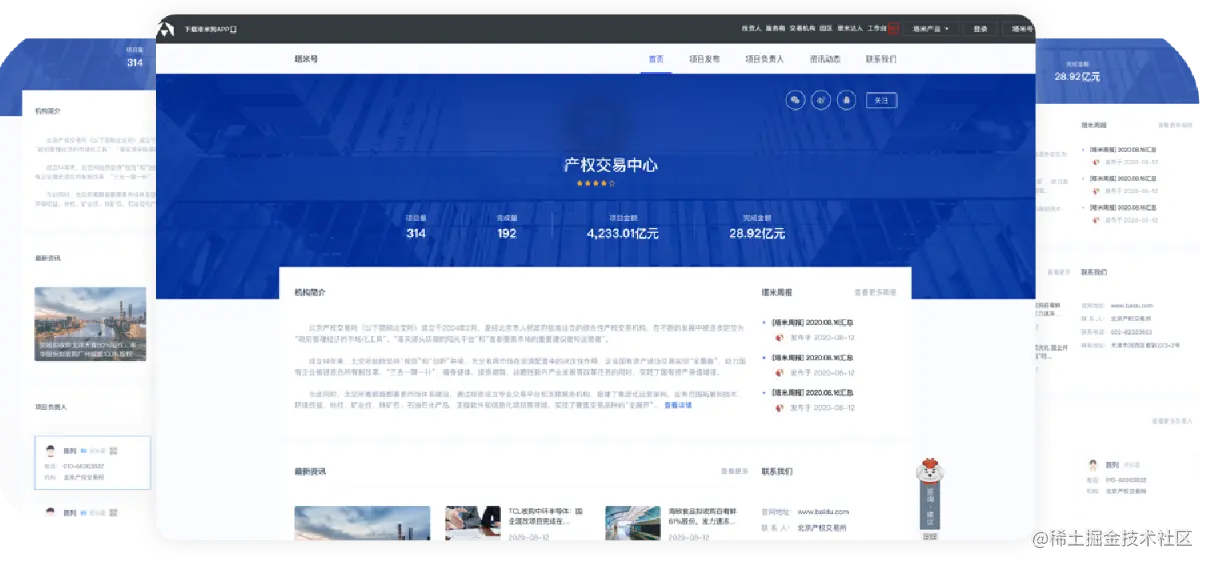Click 园区 in the top bar

pyautogui.click(x=826, y=29)
